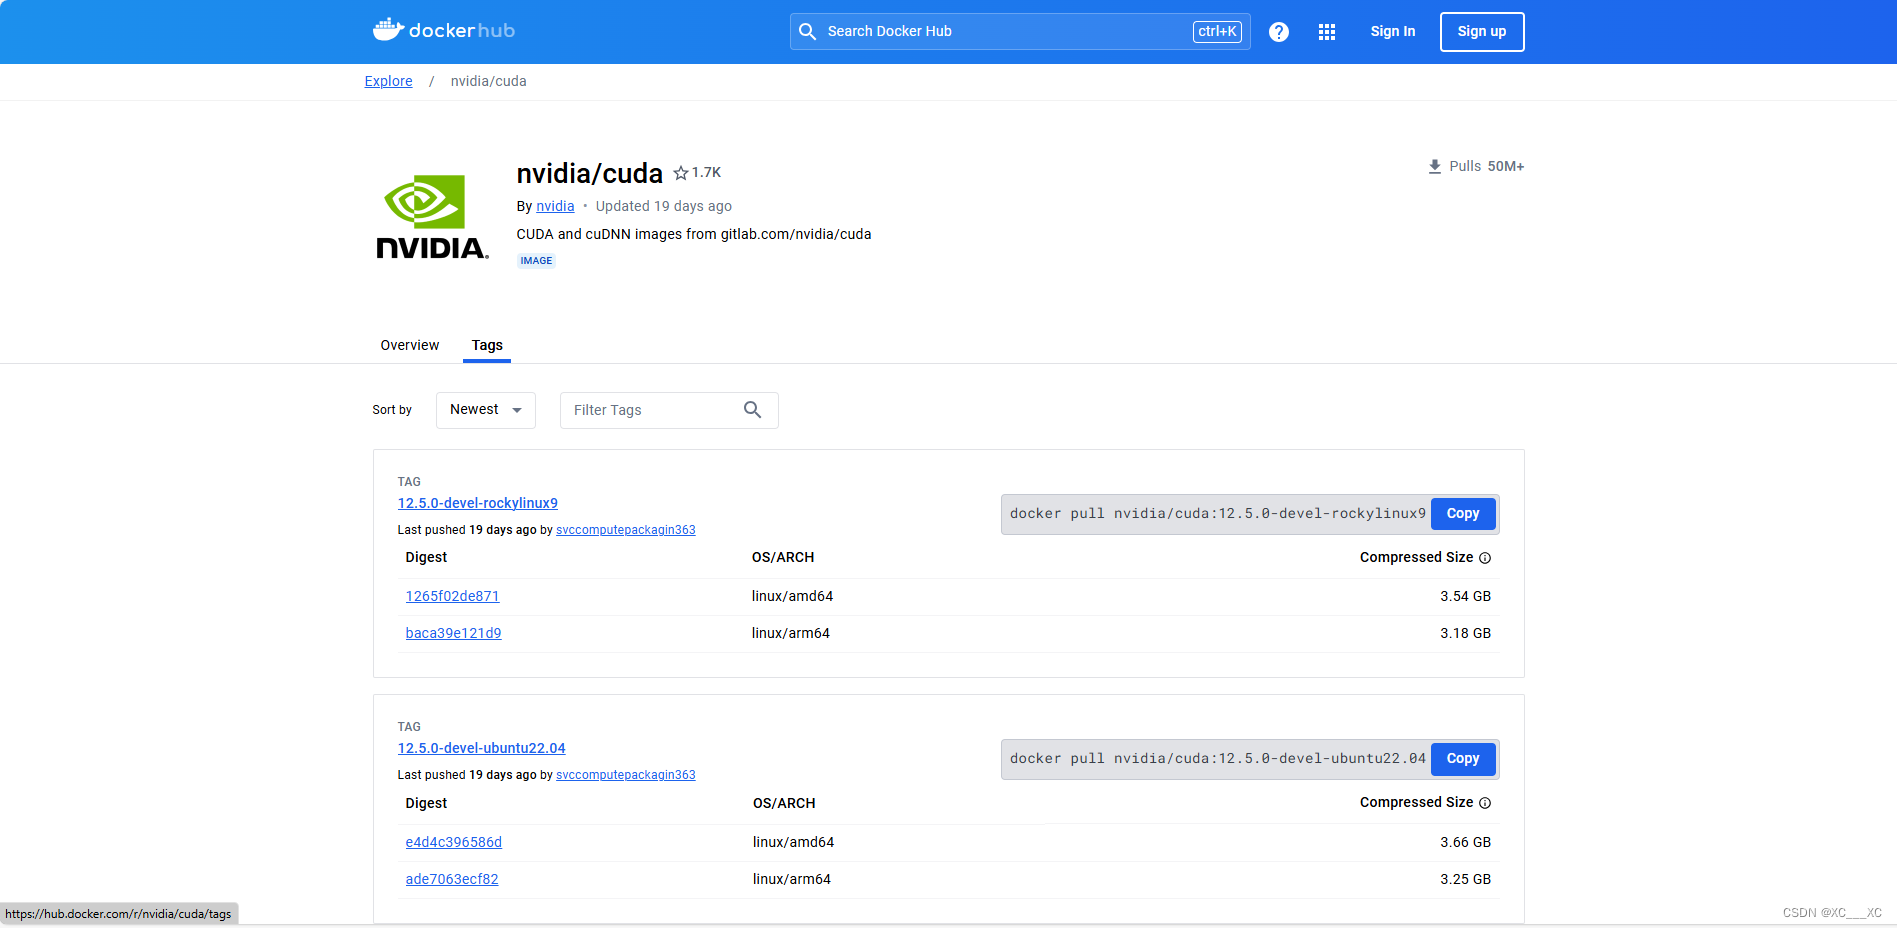Open tag 12.5.0-devel-ubuntu22.04 link
This screenshot has height=928, width=1897.
tap(482, 748)
